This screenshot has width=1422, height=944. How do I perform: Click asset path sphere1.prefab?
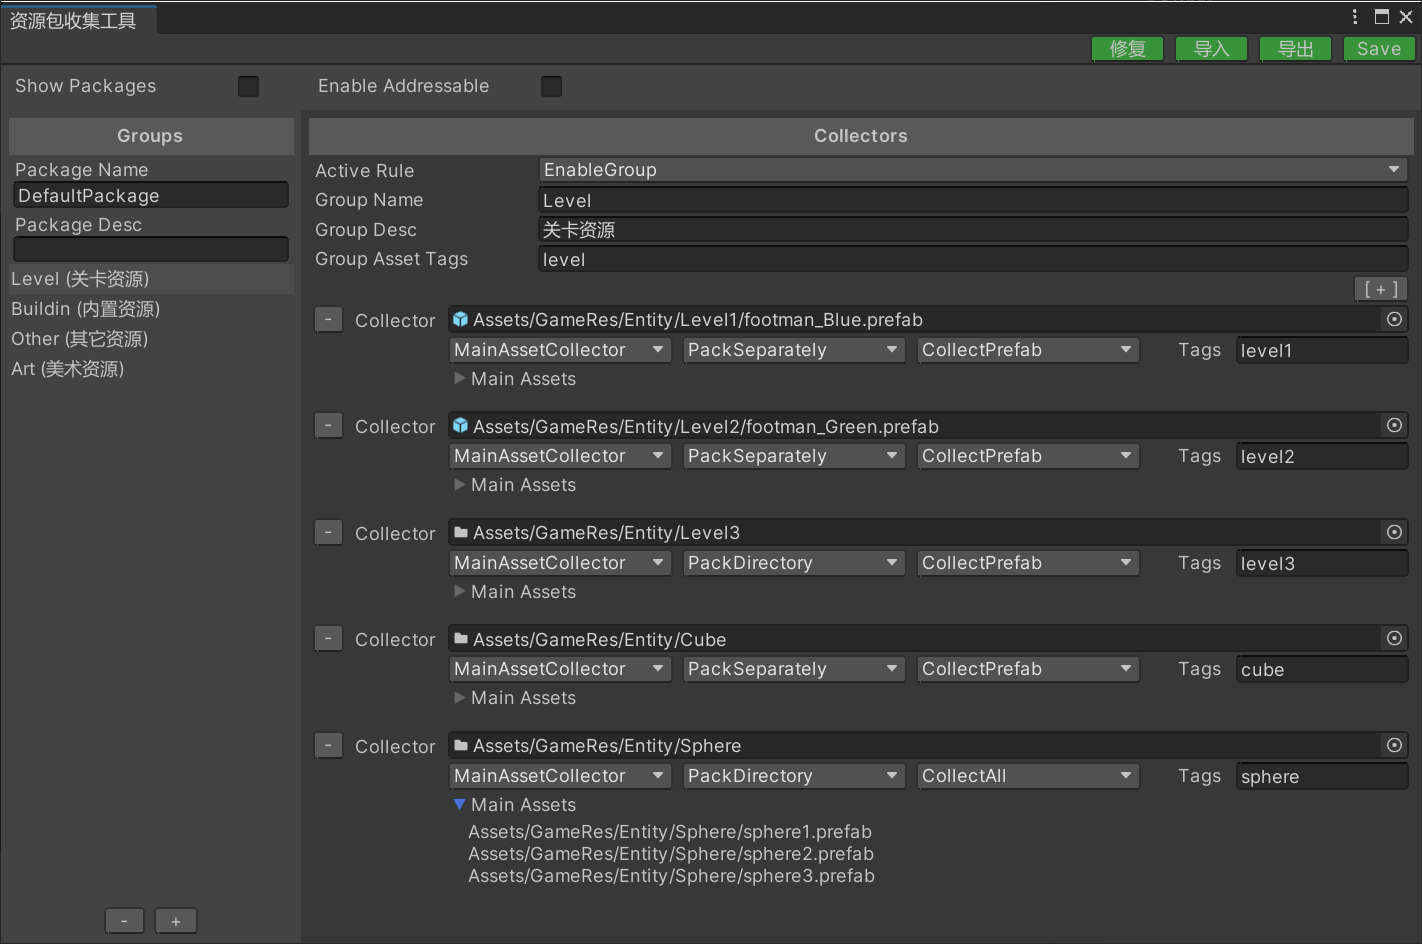click(x=670, y=832)
